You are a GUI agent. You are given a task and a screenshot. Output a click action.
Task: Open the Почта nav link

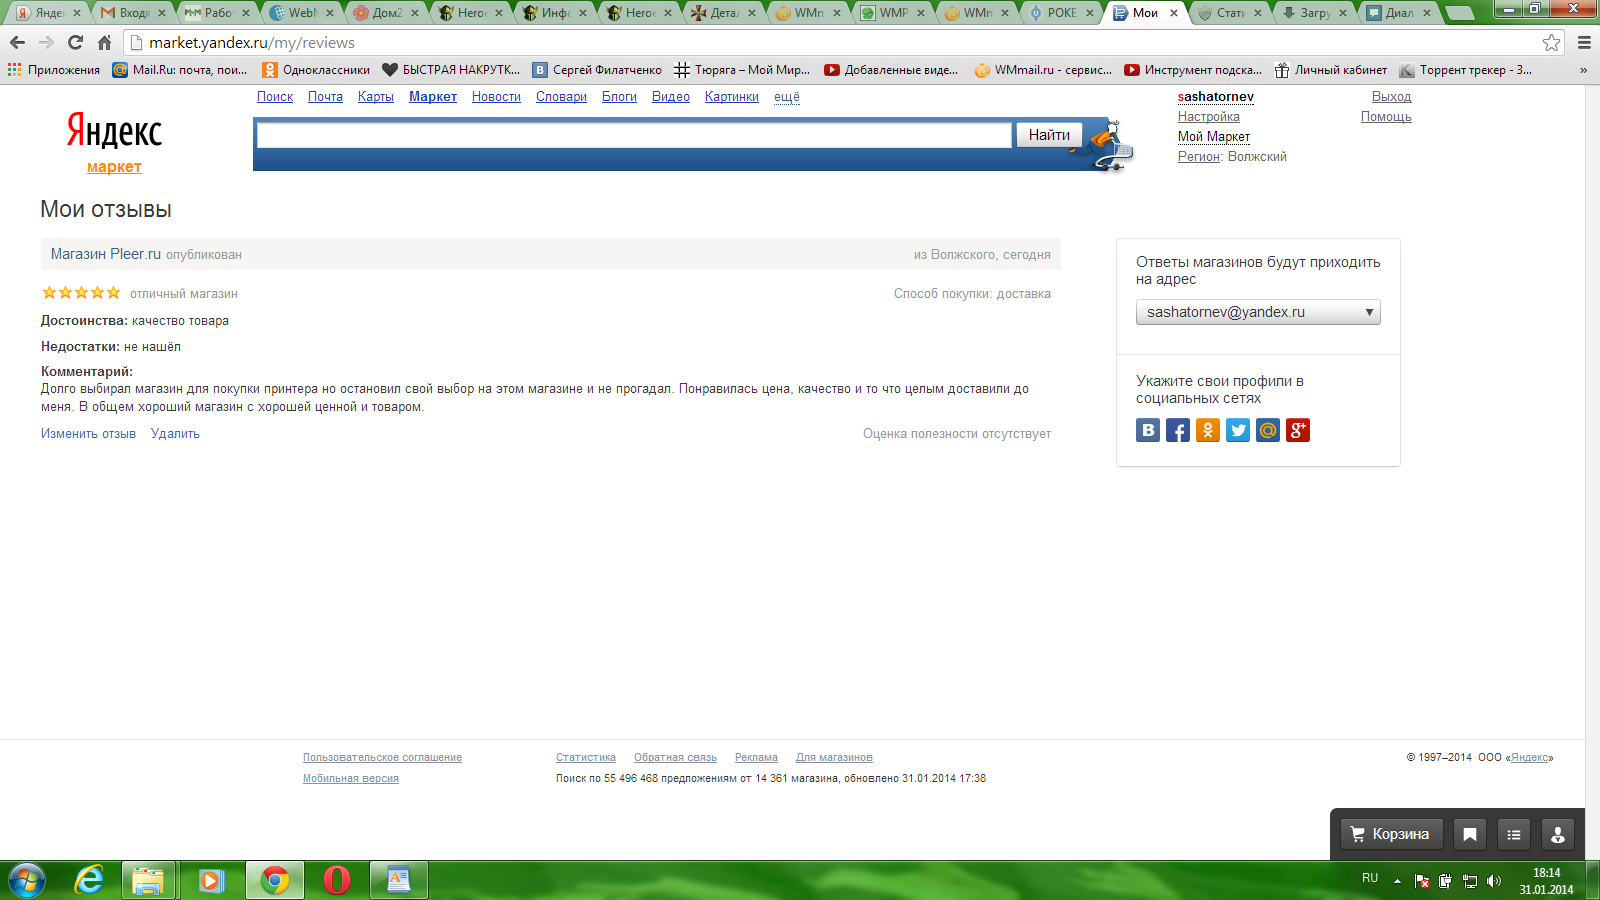(325, 97)
